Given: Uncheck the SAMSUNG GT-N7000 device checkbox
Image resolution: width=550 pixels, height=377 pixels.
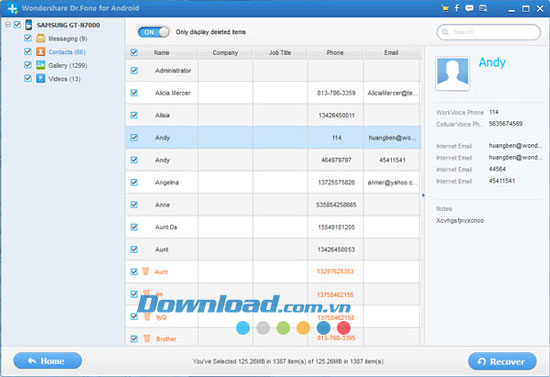Looking at the screenshot, I should click(17, 25).
